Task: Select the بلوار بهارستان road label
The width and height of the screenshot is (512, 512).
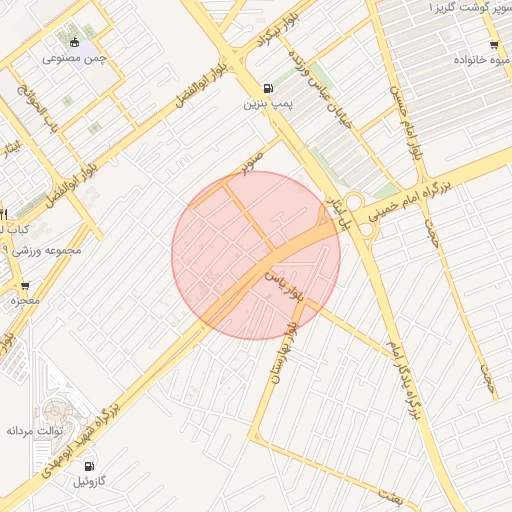Action: tap(285, 353)
